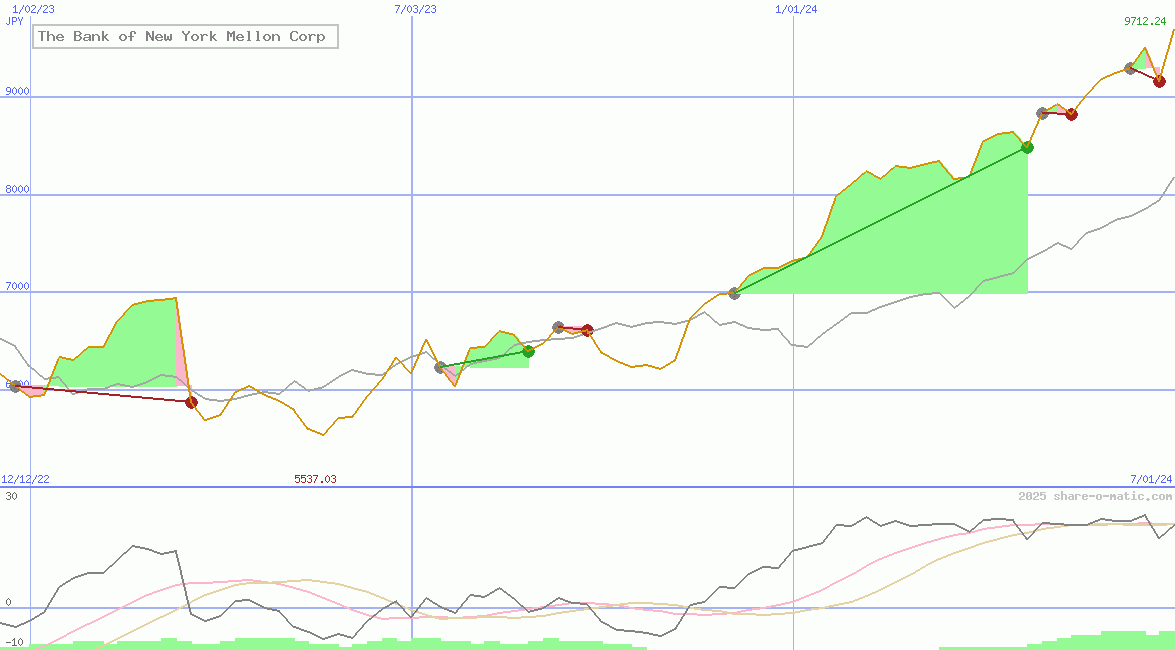The width and height of the screenshot is (1175, 650).
Task: Select the 1/01/24 date label at top
Action: [x=796, y=9]
